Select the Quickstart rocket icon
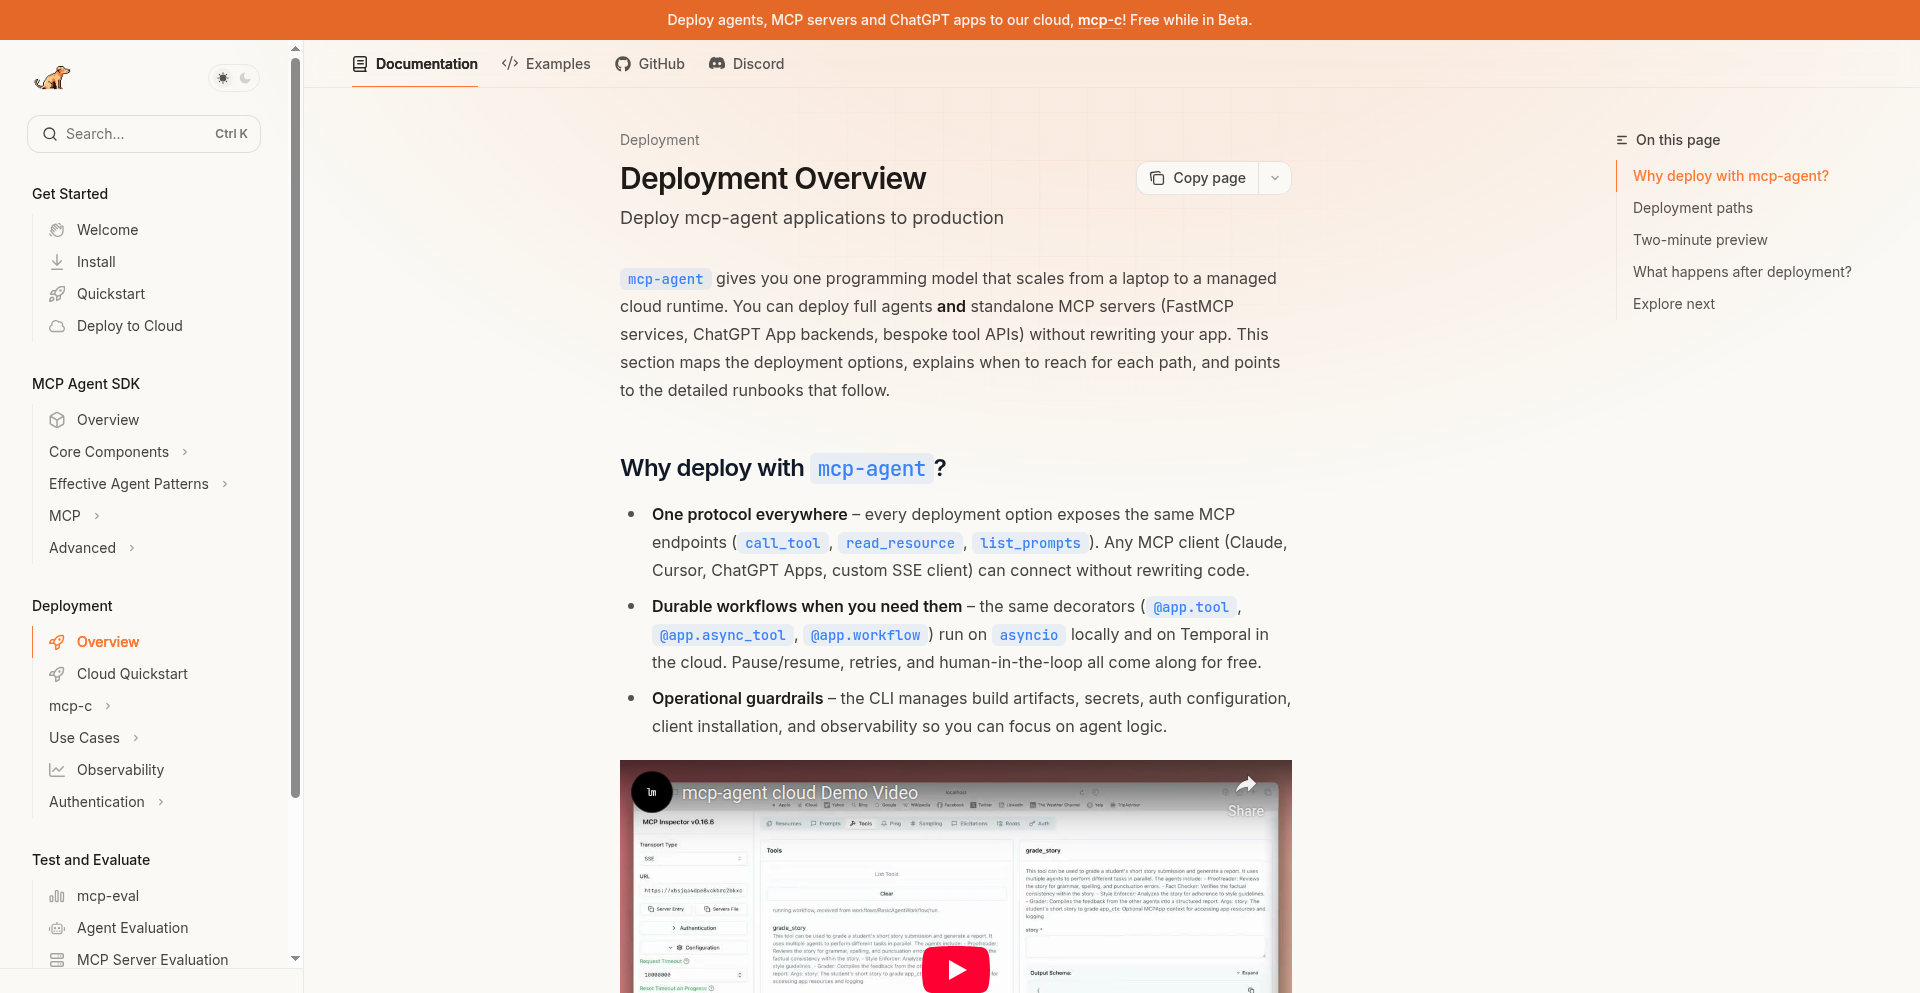1920x993 pixels. (x=57, y=293)
